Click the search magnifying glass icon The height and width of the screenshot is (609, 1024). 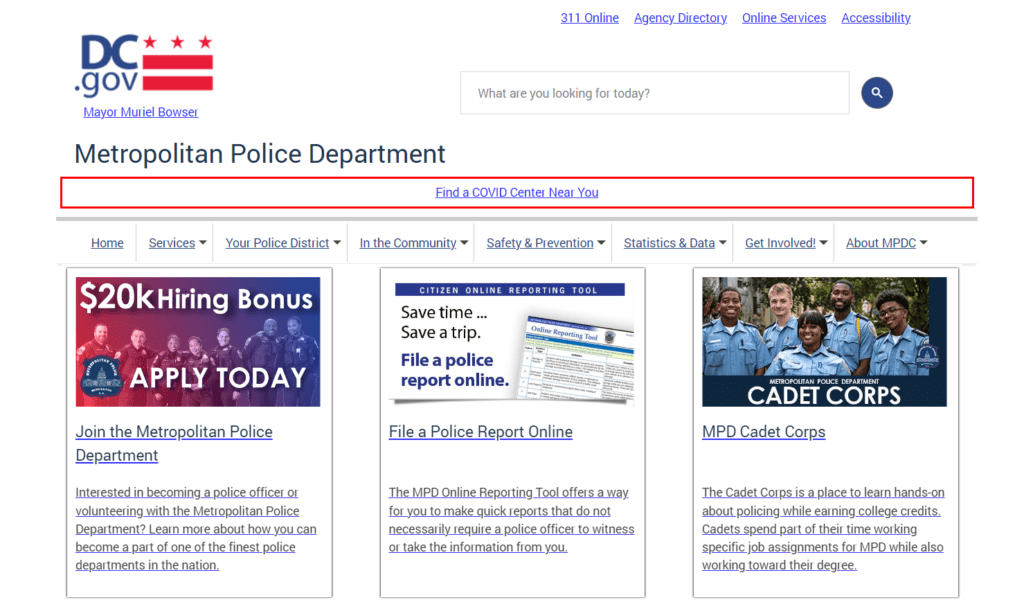[876, 92]
